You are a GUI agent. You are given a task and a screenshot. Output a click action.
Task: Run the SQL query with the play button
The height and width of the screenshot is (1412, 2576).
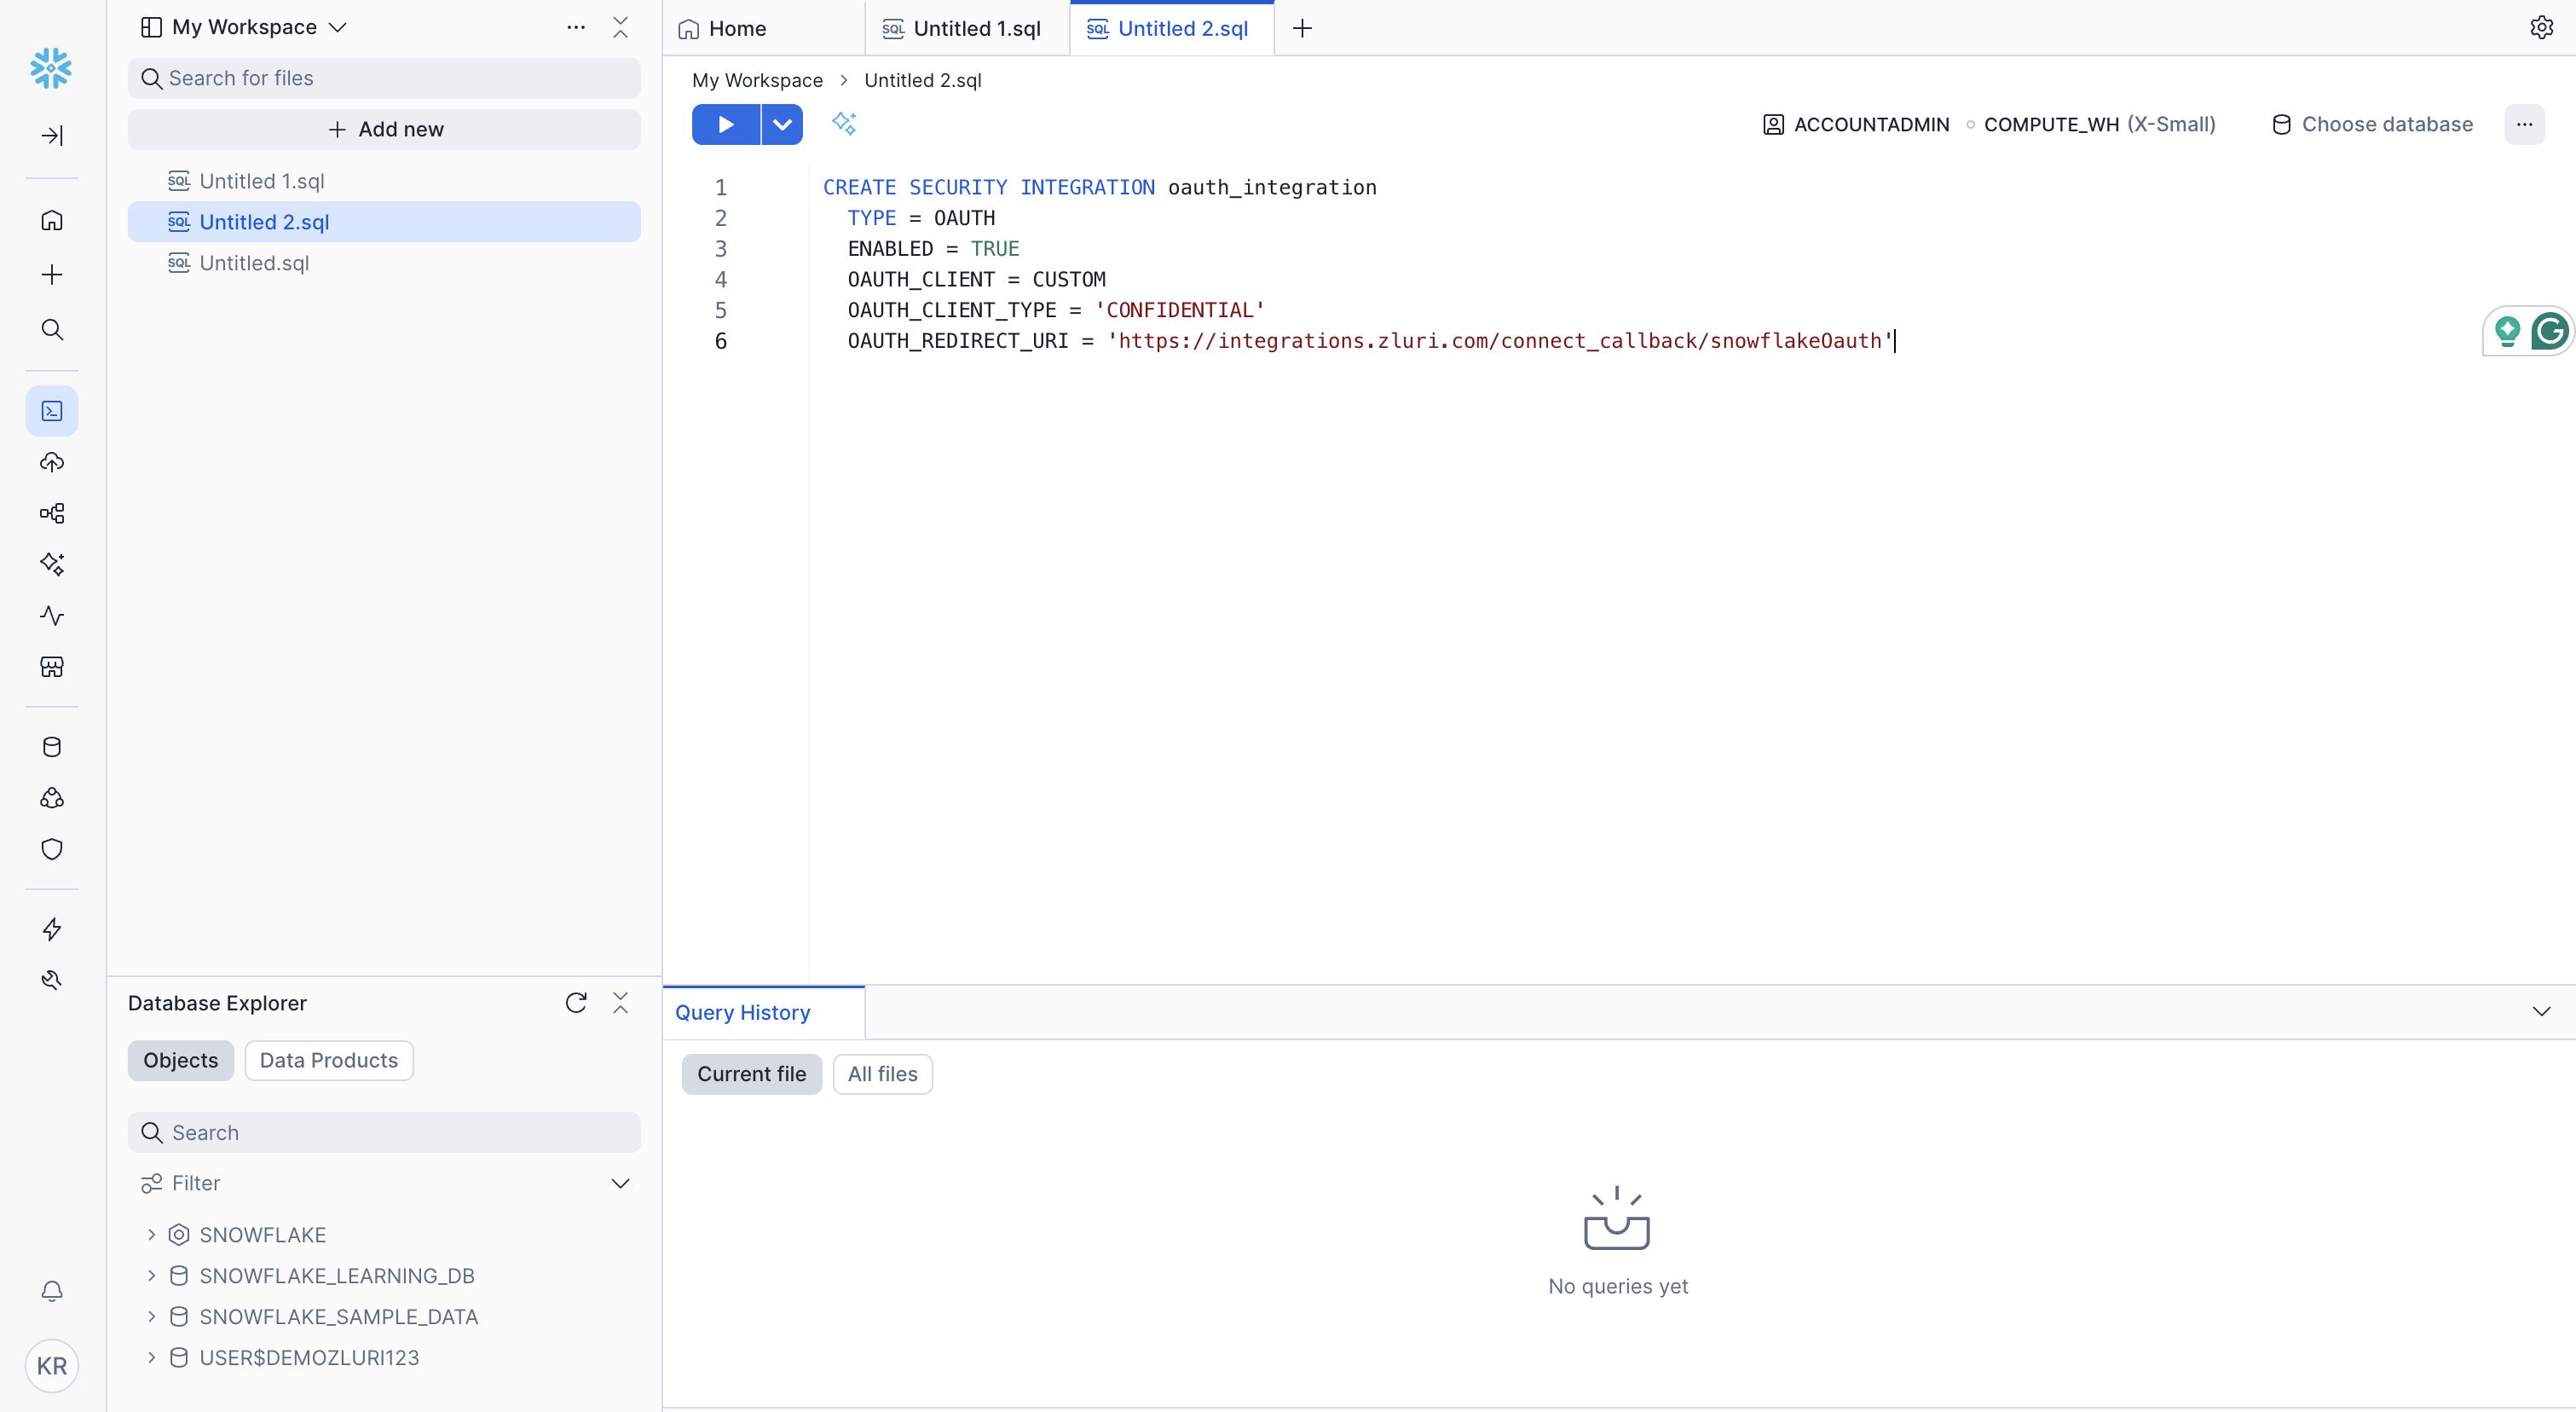pyautogui.click(x=725, y=124)
